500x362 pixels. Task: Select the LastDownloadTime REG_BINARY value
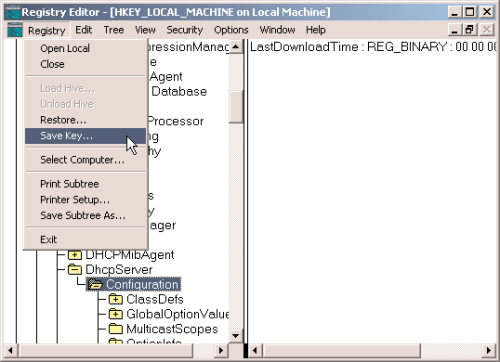pos(373,47)
